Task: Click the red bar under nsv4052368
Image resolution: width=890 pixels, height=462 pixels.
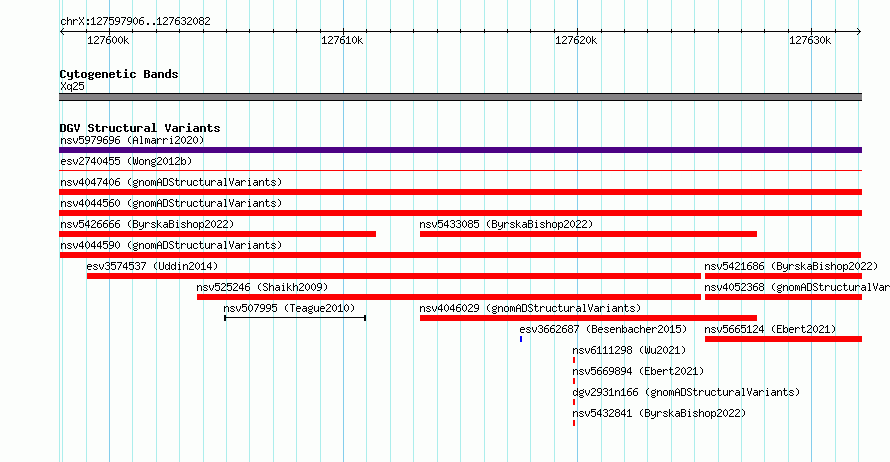Action: [783, 297]
